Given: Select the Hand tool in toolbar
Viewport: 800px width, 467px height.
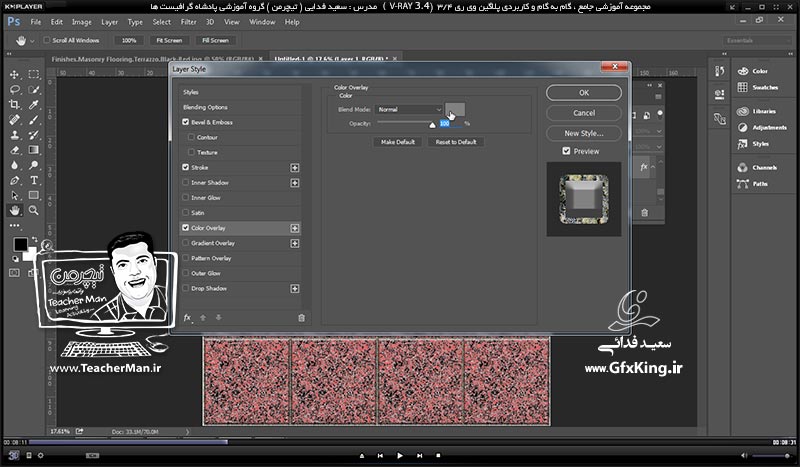Looking at the screenshot, I should click(14, 210).
